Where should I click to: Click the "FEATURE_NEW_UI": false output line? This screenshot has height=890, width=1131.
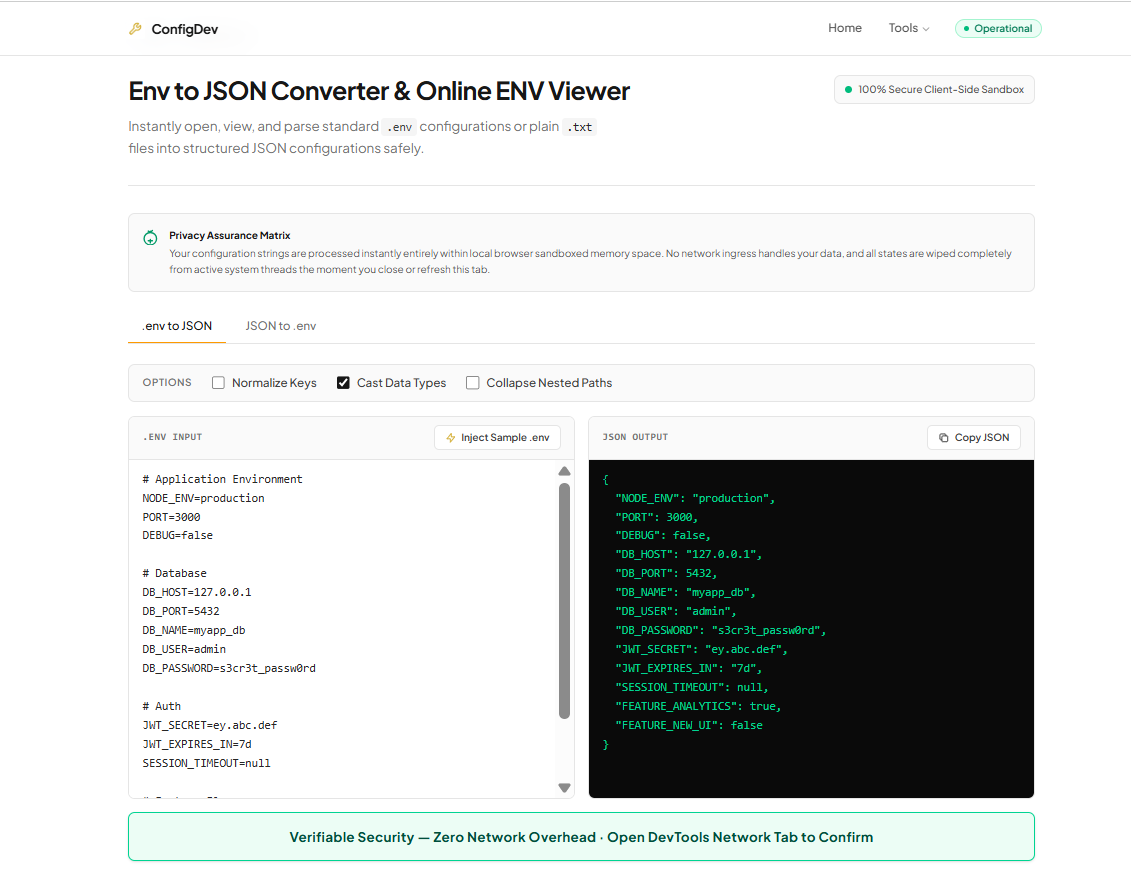click(689, 726)
